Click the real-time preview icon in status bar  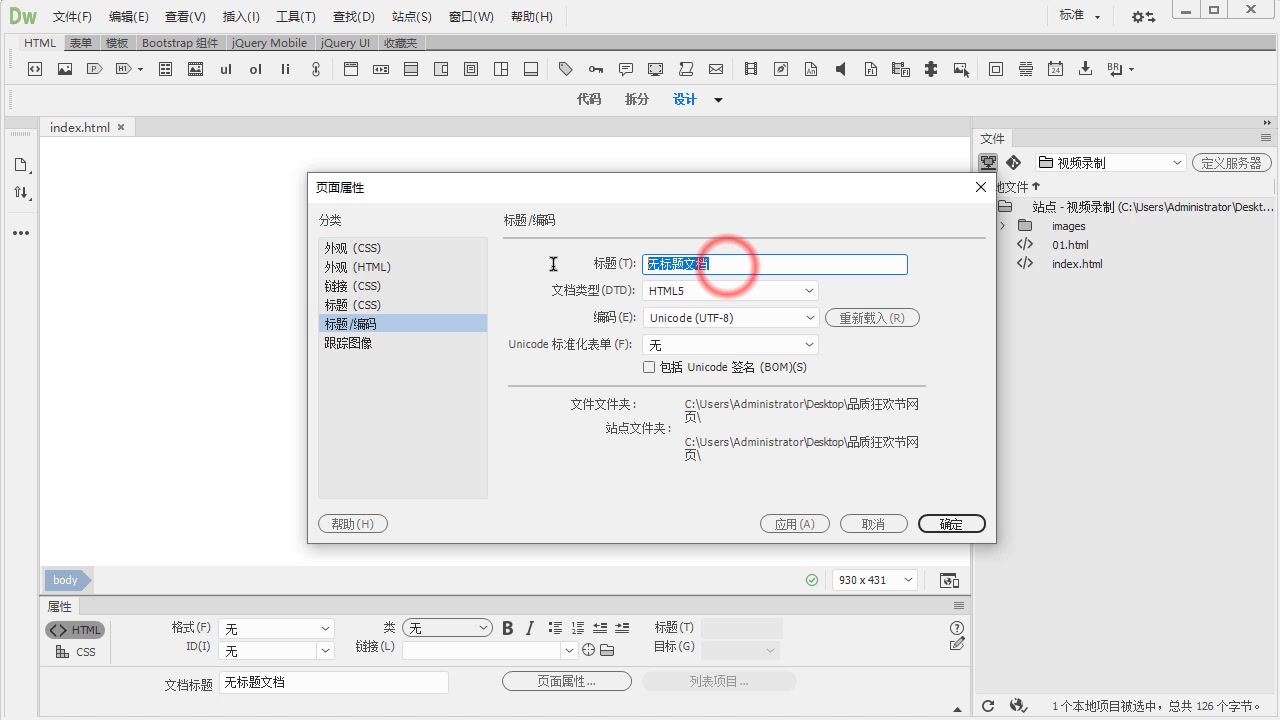pyautogui.click(x=949, y=580)
